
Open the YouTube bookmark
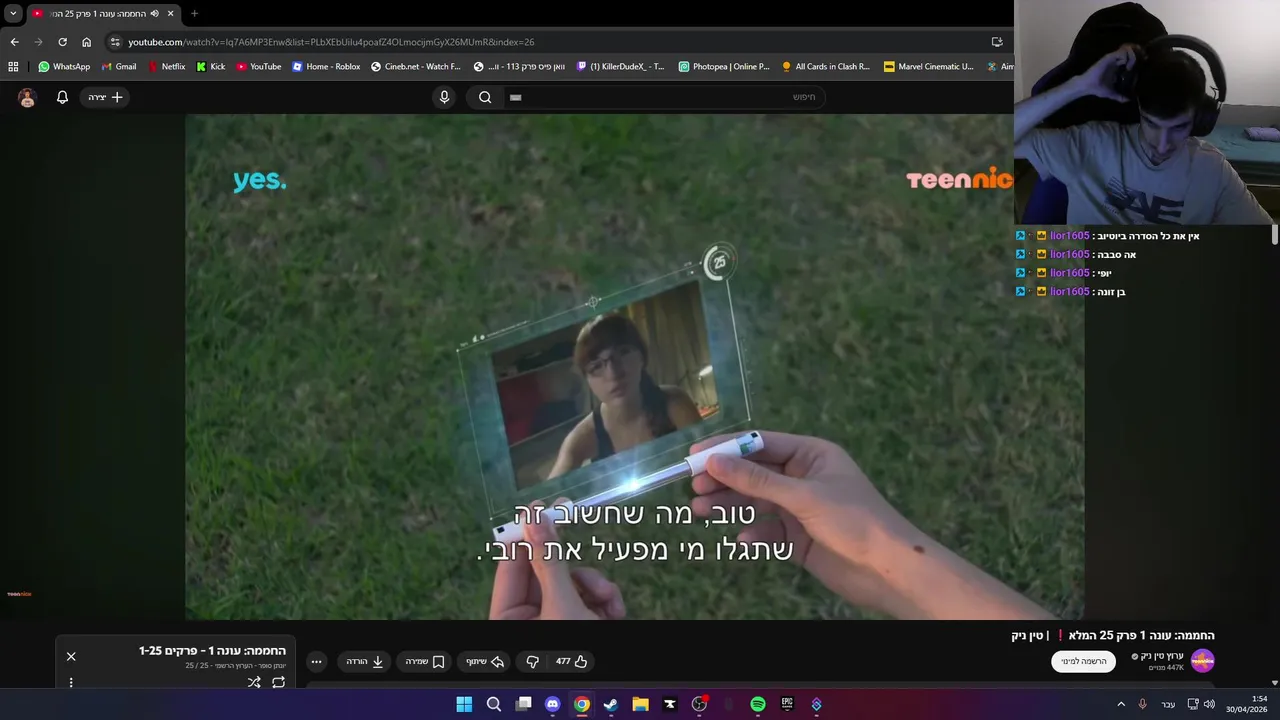259,67
